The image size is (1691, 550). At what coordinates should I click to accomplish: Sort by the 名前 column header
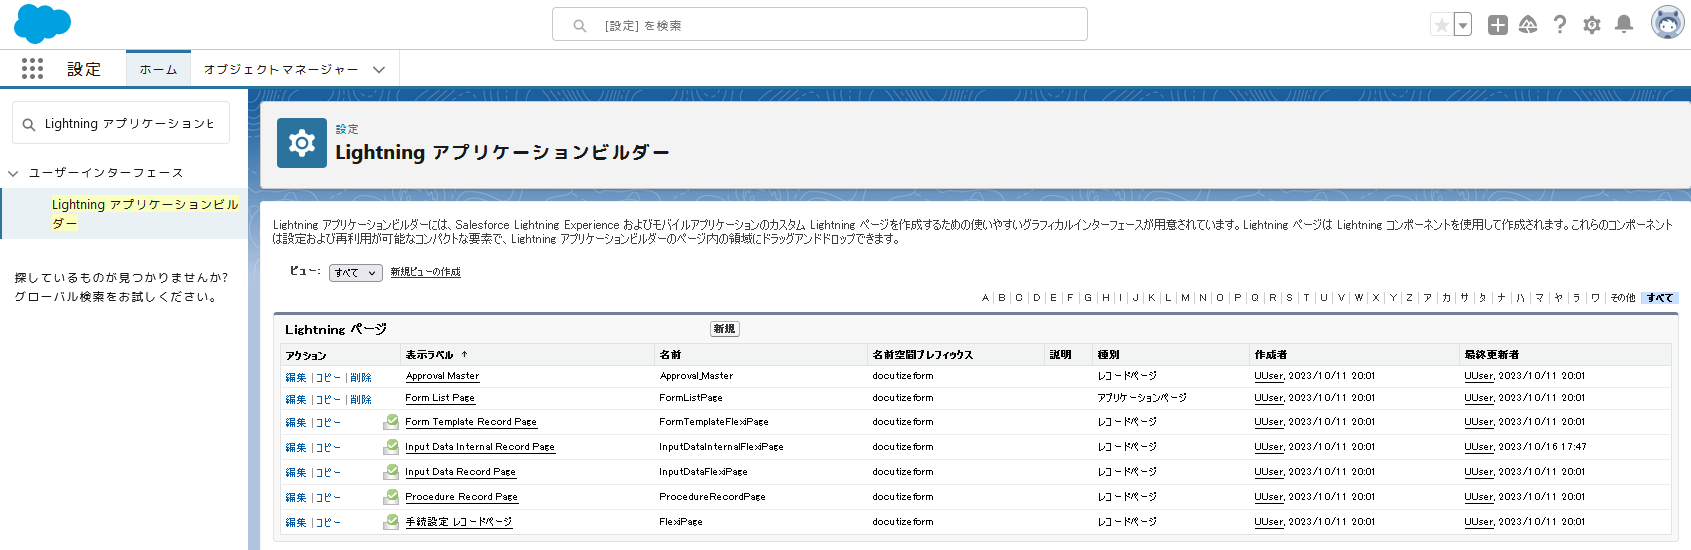[x=670, y=355]
